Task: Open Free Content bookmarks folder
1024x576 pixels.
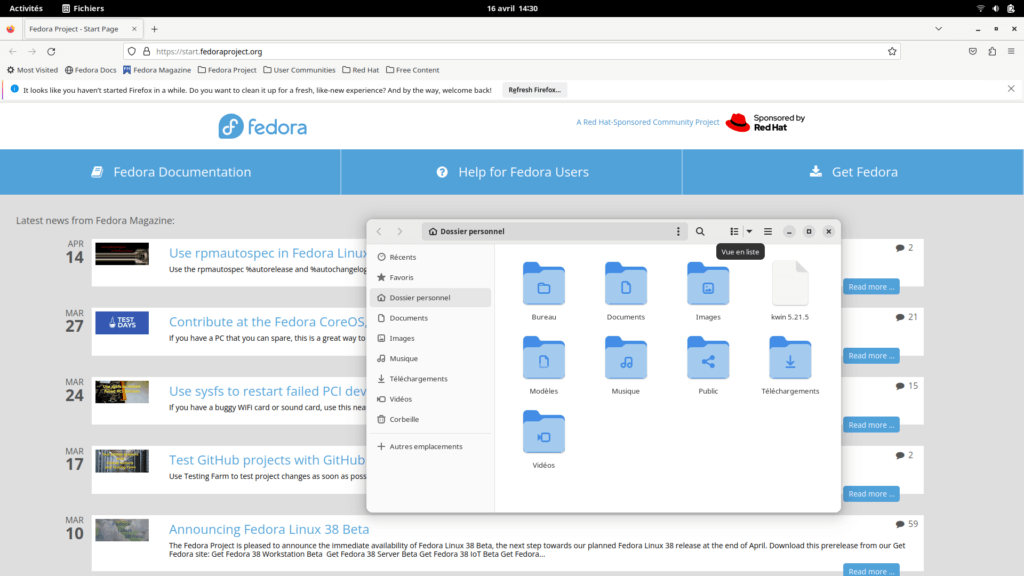Action: pyautogui.click(x=412, y=70)
